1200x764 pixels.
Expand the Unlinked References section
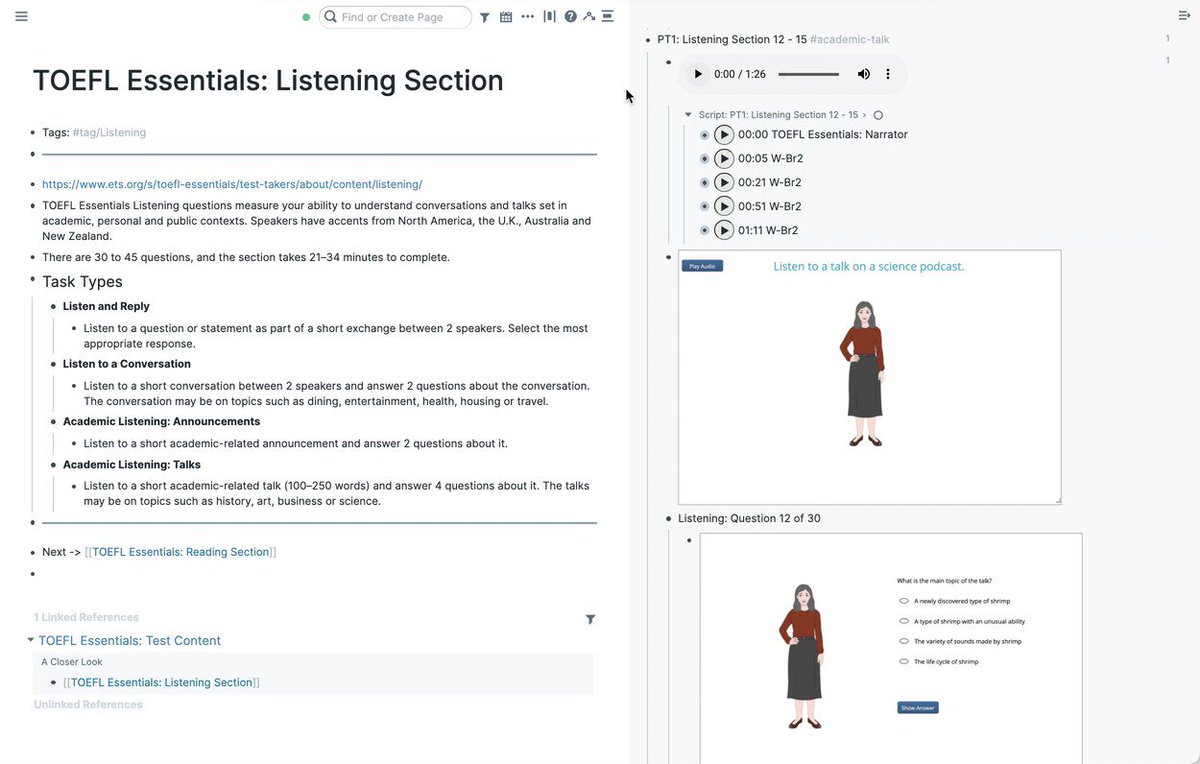coord(88,704)
